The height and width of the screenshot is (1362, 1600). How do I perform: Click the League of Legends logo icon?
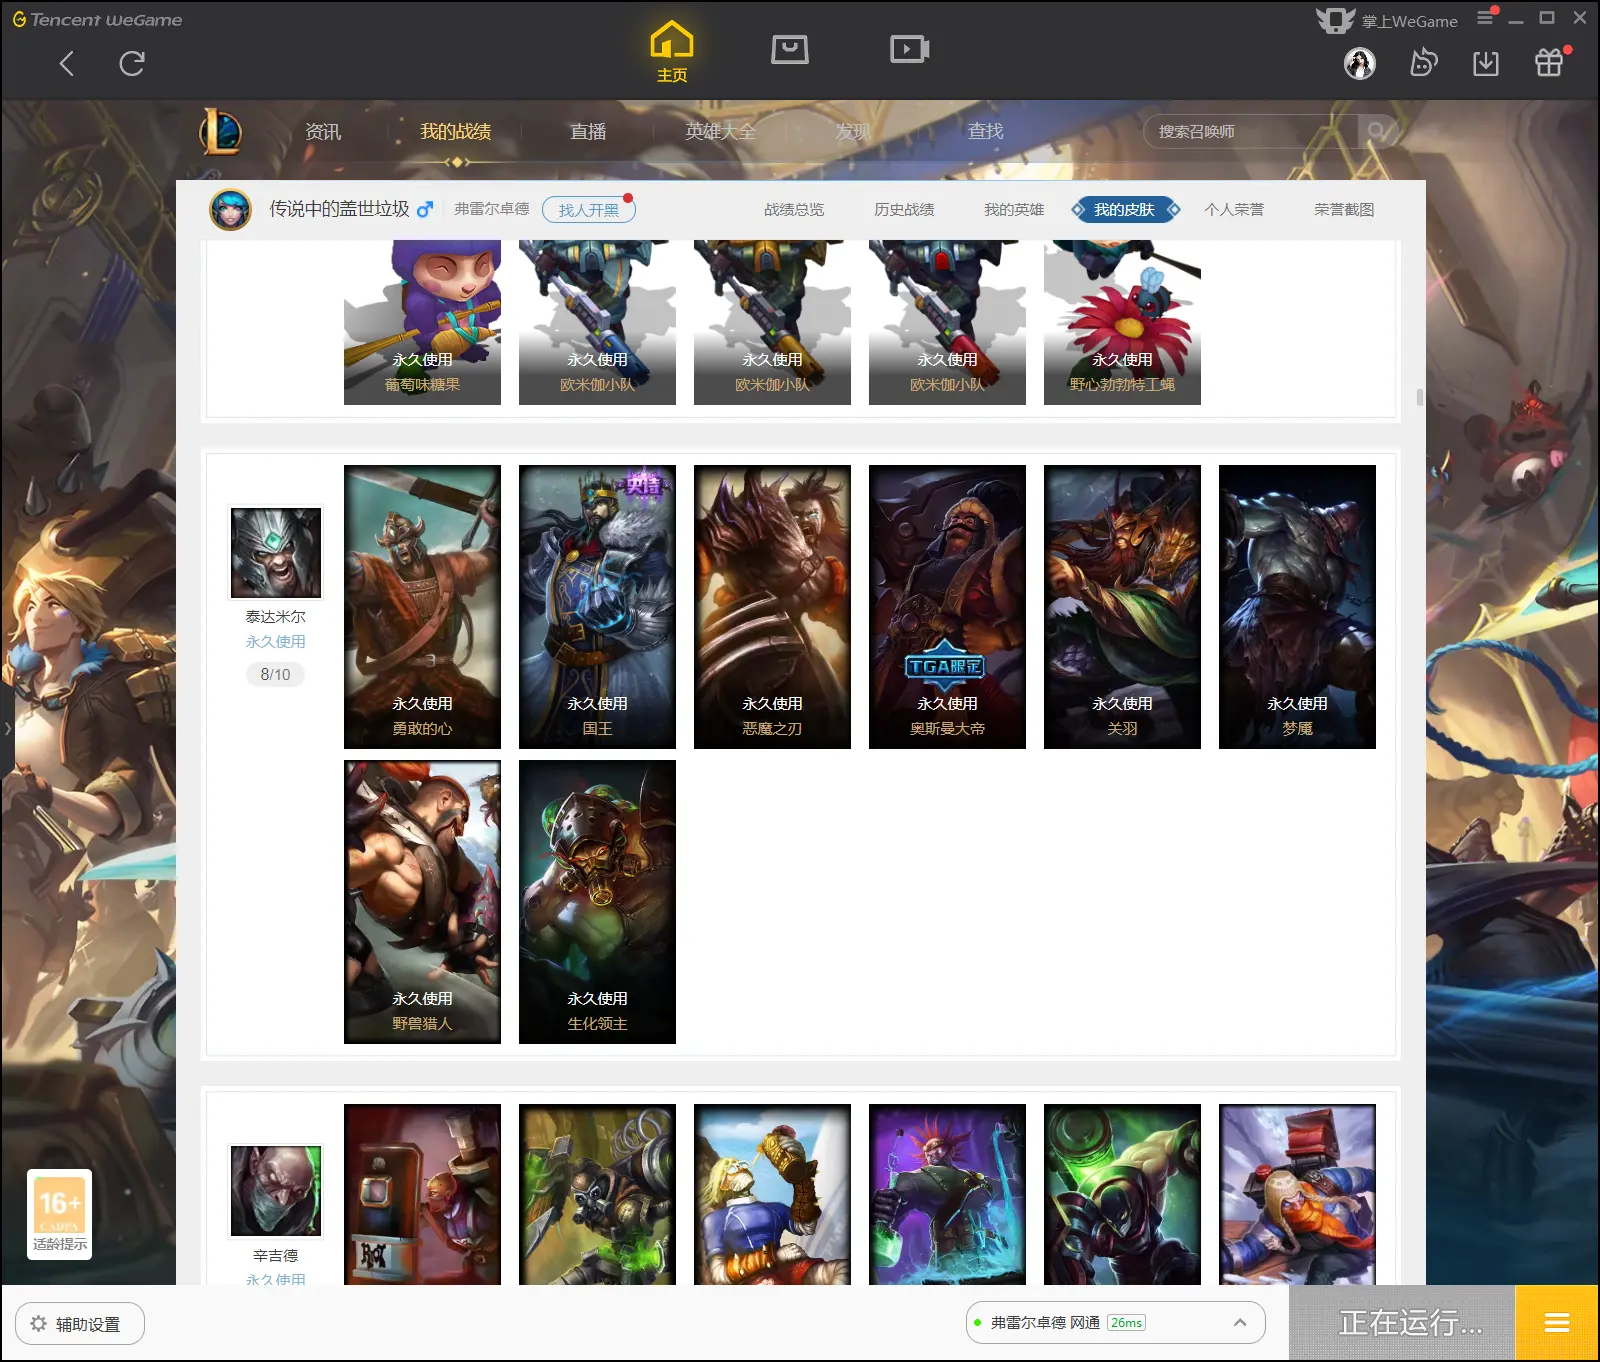click(221, 131)
